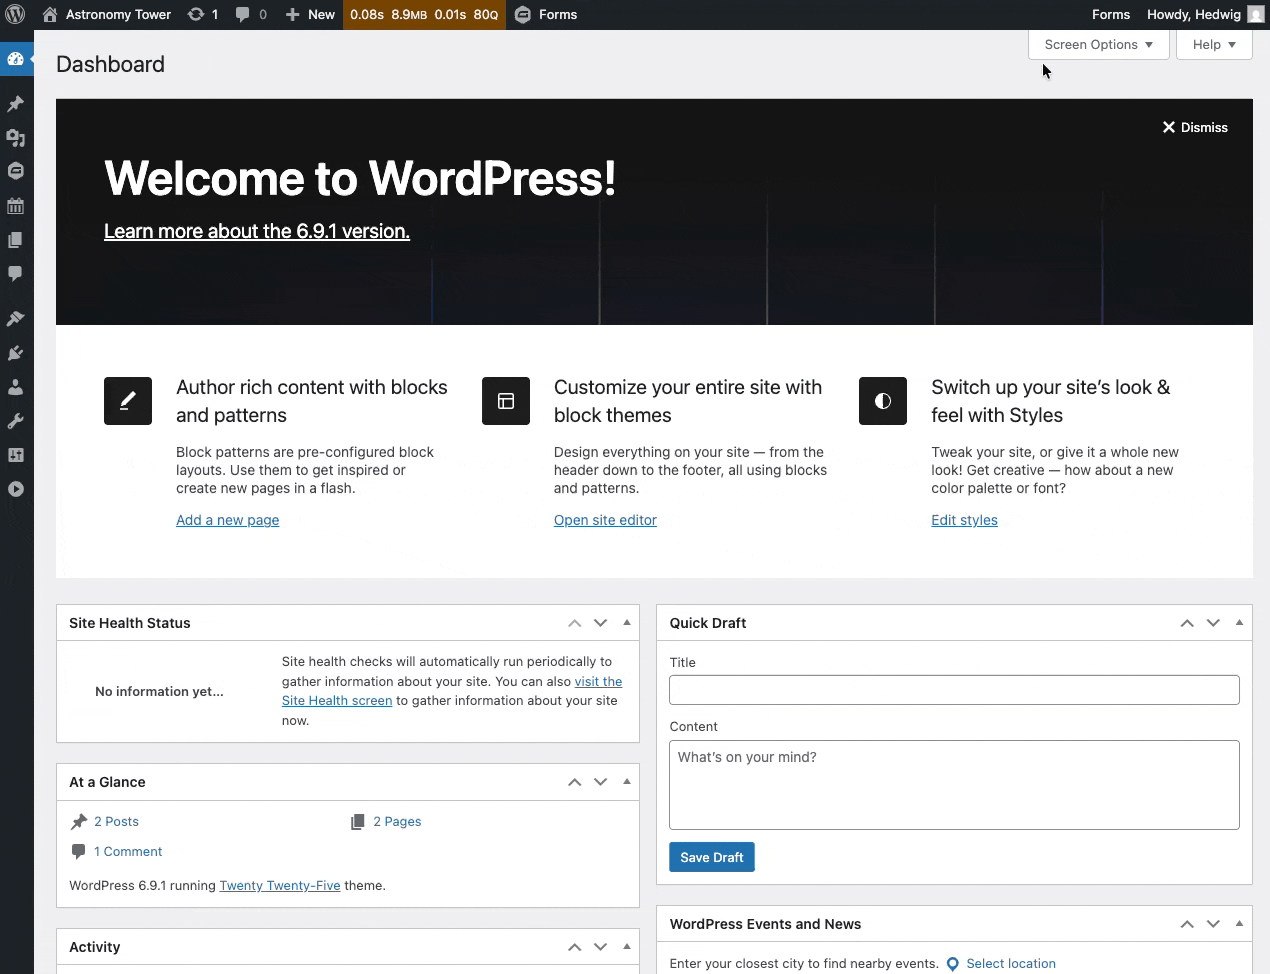
Task: Click the WordPress logo in admin bar
Action: pyautogui.click(x=15, y=14)
